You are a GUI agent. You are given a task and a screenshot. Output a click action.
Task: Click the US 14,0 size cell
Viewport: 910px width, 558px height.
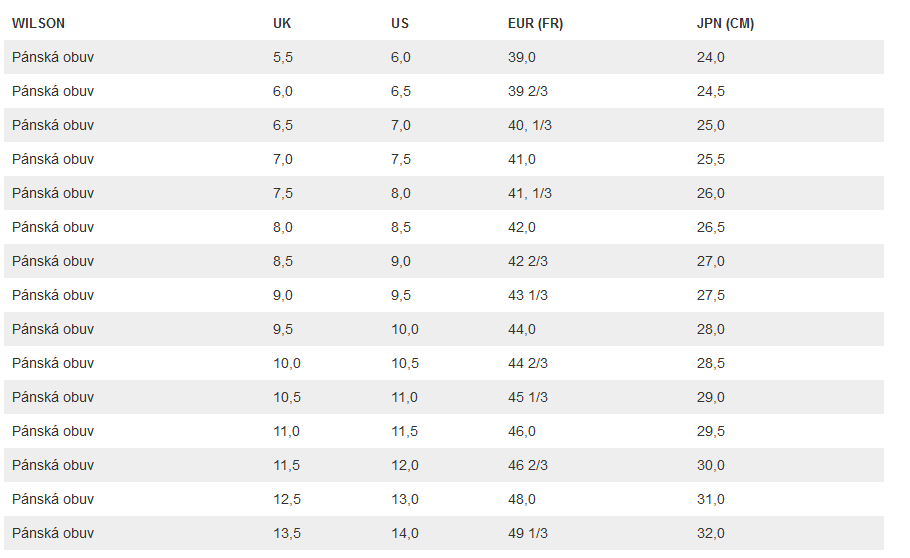pos(405,533)
